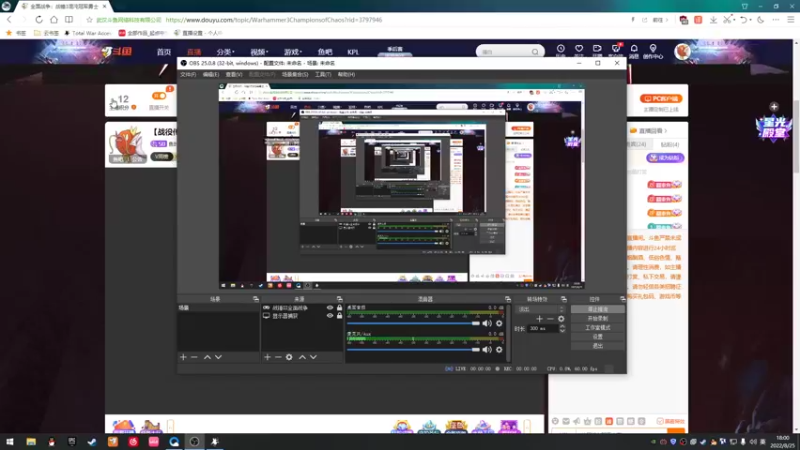Toggle visibility of display capture source
The height and width of the screenshot is (450, 800).
pos(330,316)
